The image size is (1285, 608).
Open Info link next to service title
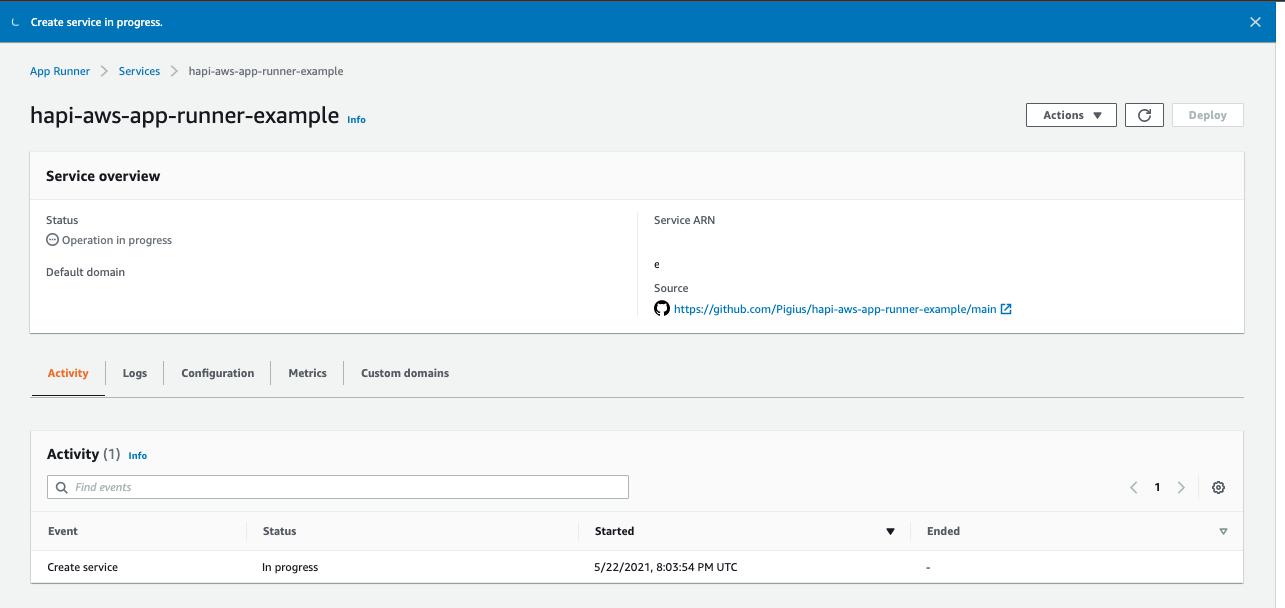pos(356,119)
